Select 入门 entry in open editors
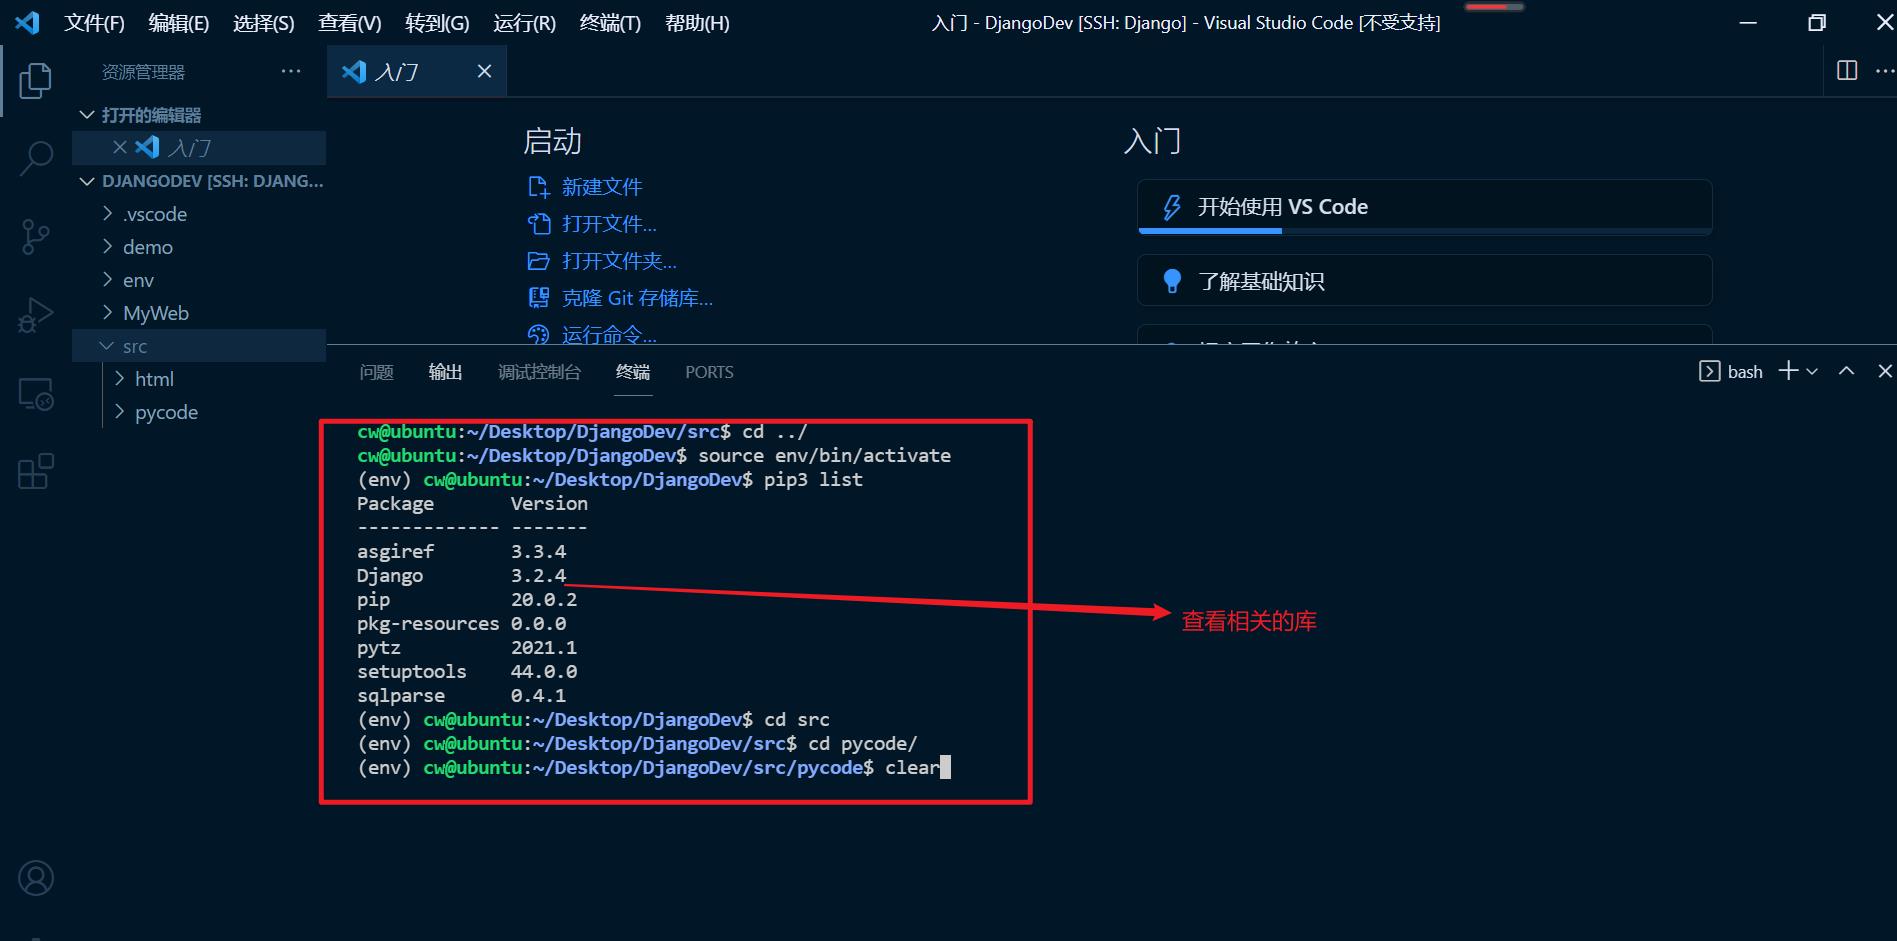The image size is (1897, 941). coord(199,147)
